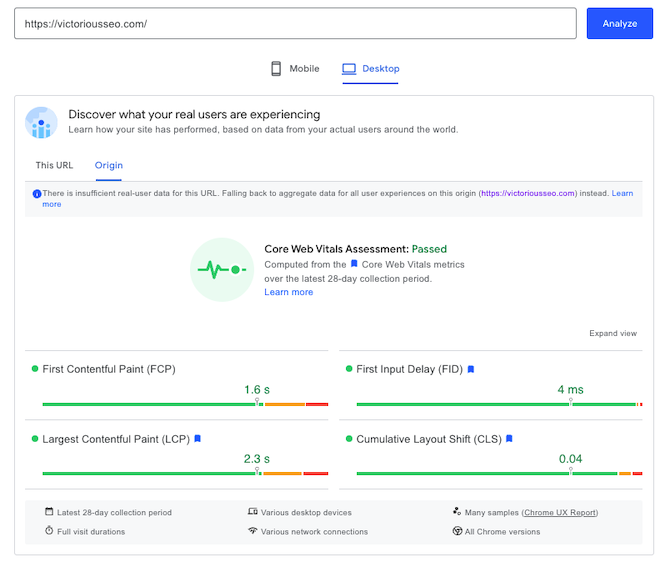
Task: Click the Cumulative Layout Shift distribution bar
Action: click(x=499, y=473)
